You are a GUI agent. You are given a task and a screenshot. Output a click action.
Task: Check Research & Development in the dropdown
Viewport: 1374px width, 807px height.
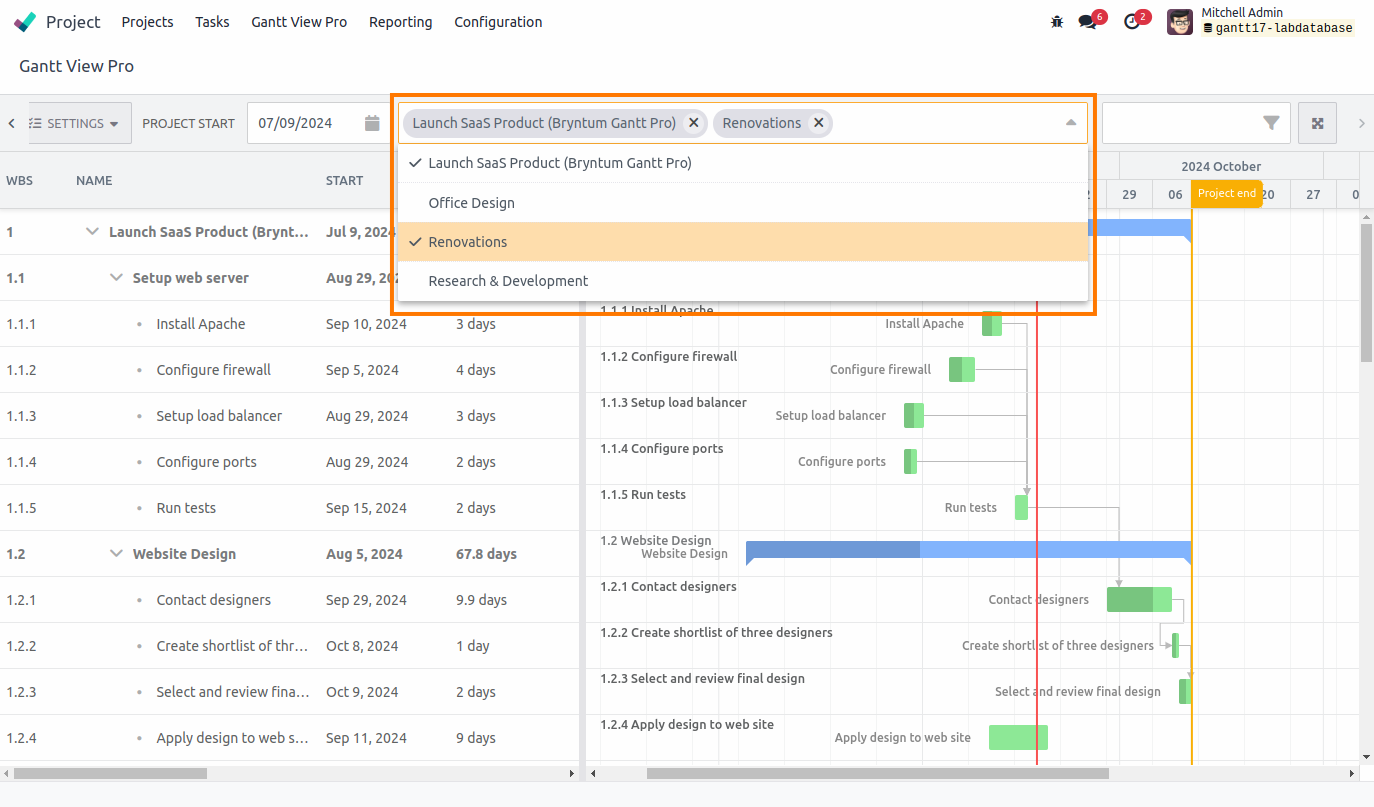pos(509,280)
